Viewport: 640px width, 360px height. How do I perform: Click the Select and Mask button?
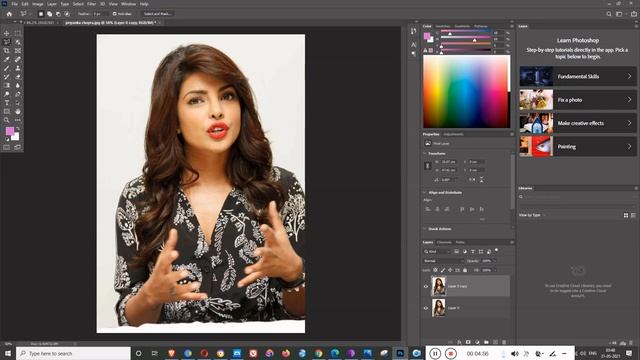point(157,14)
